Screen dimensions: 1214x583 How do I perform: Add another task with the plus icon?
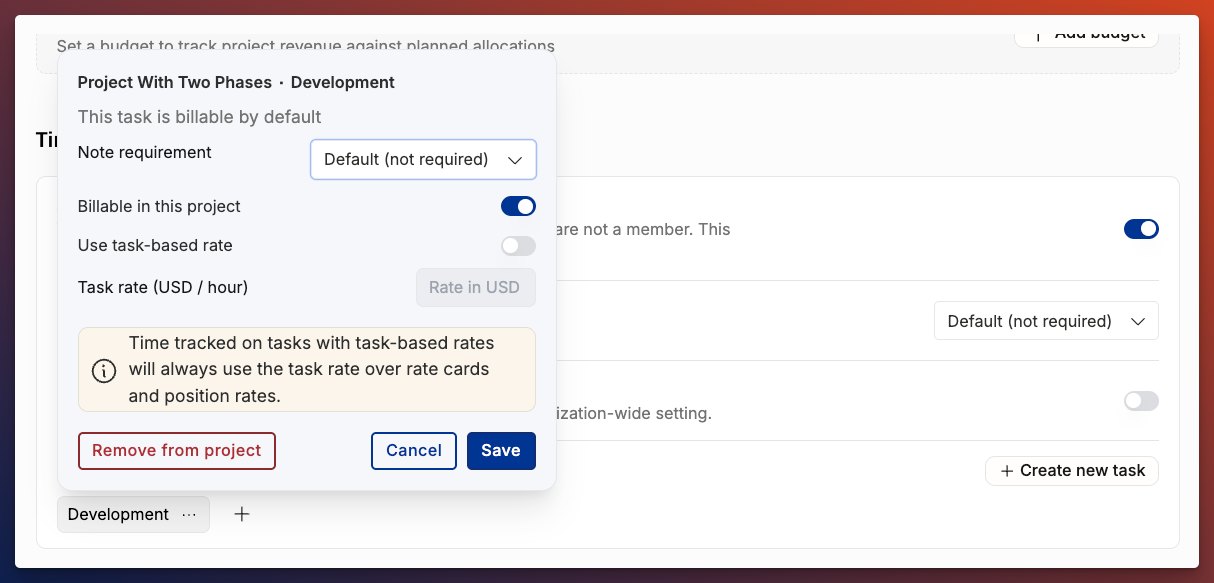coord(242,514)
